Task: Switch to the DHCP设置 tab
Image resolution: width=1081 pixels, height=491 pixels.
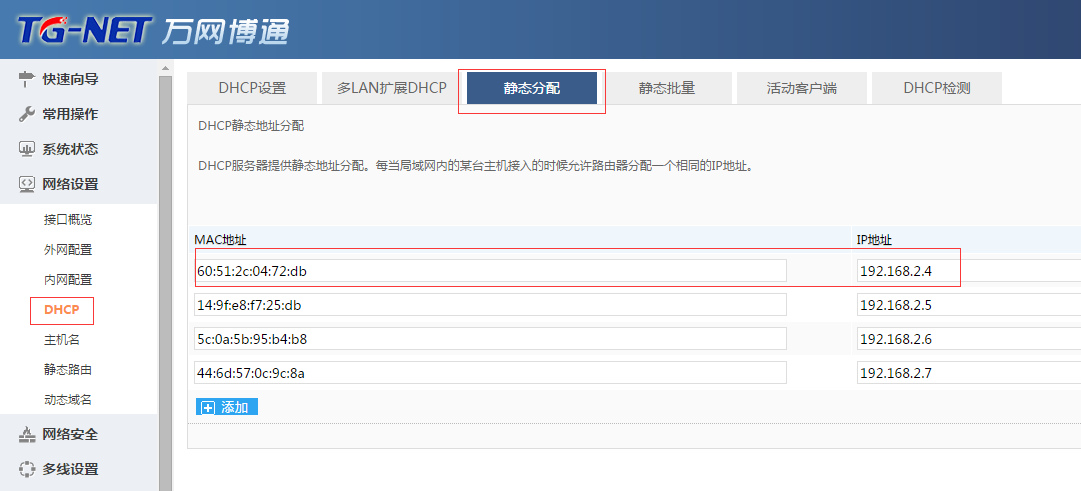Action: [252, 88]
